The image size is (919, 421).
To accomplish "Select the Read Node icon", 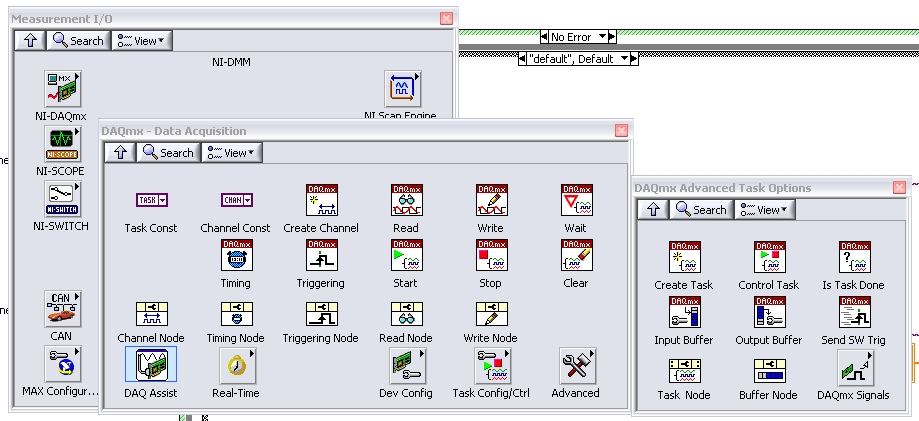I will pyautogui.click(x=407, y=314).
